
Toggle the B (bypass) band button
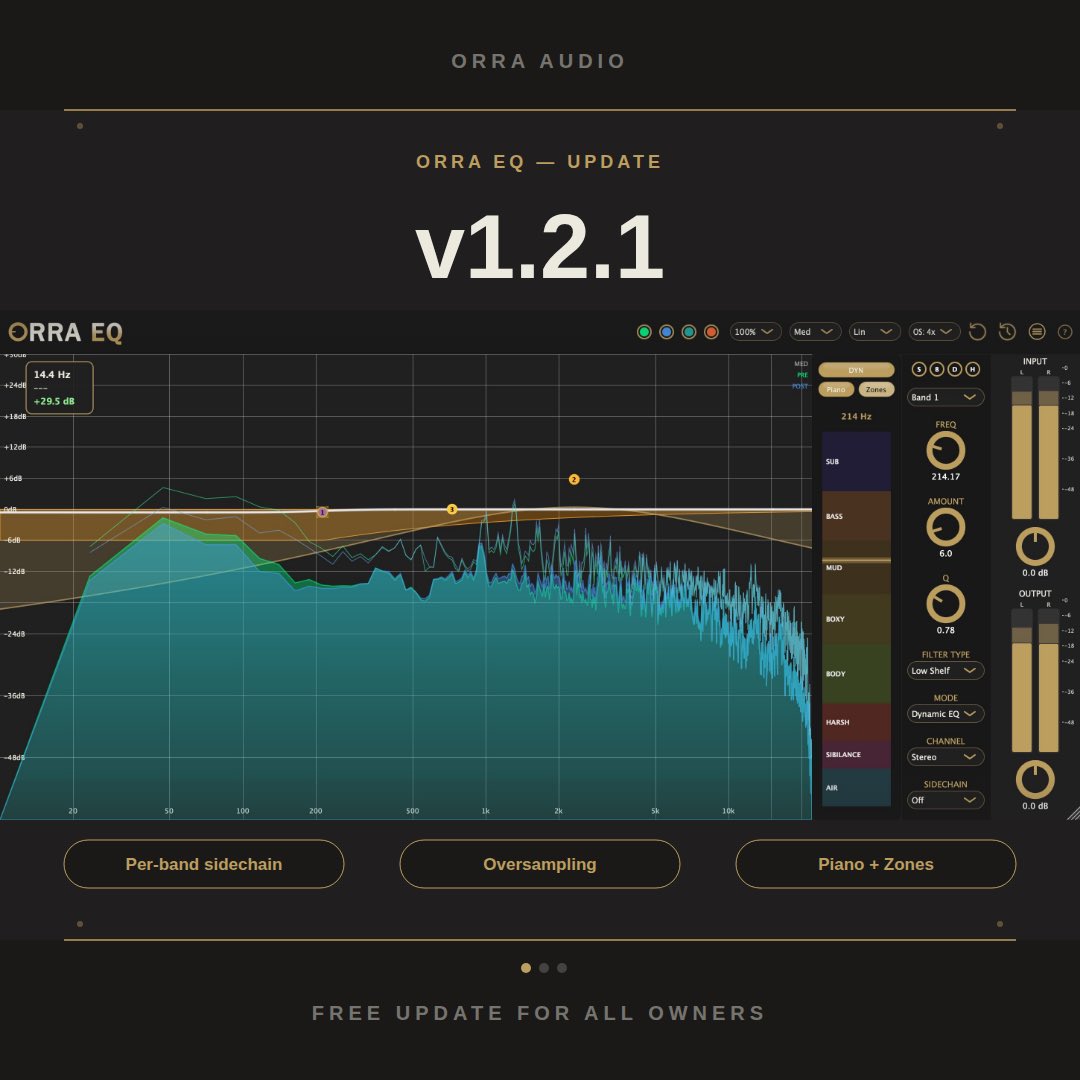tap(937, 369)
